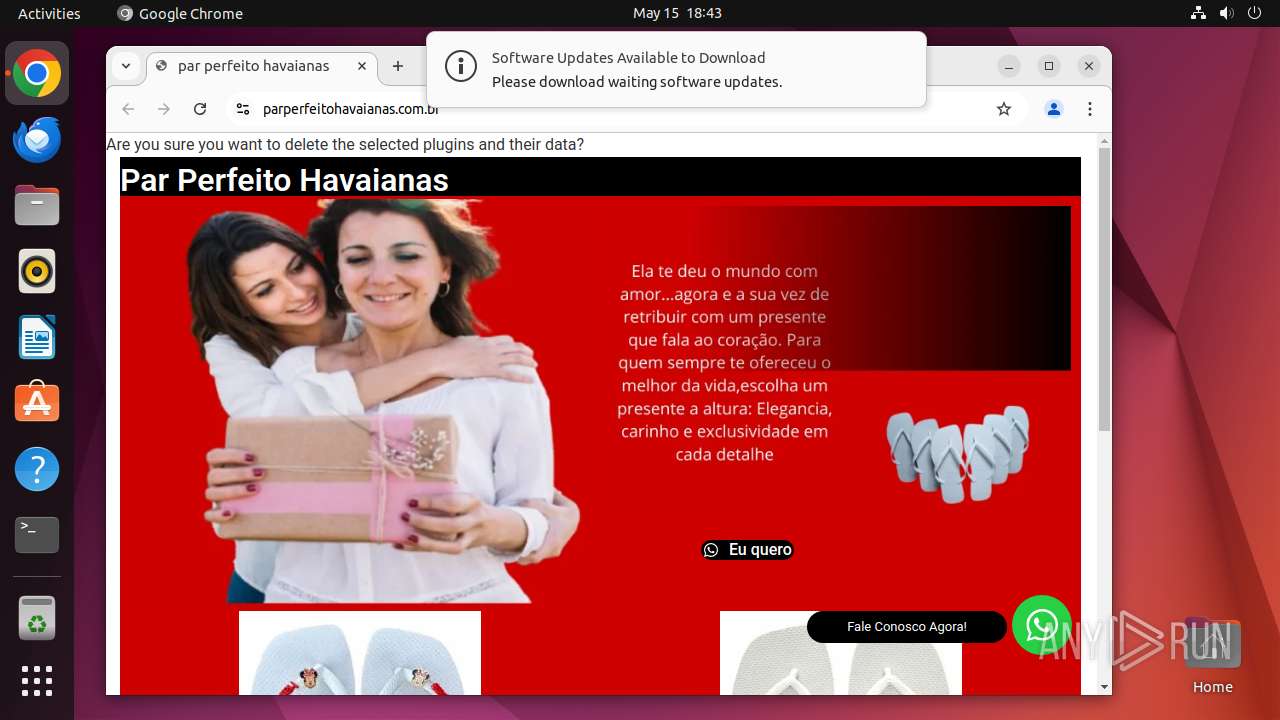
Task: Open network status icon in top bar
Action: coord(1199,13)
